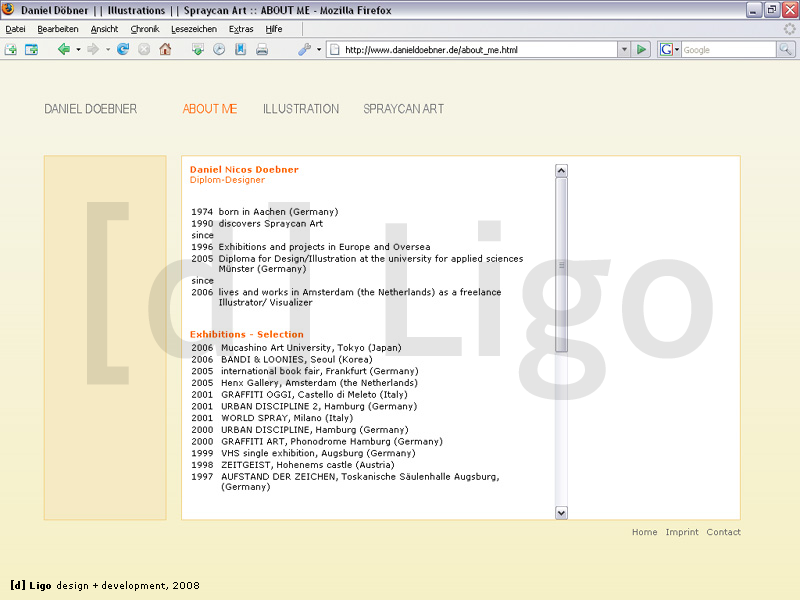The width and height of the screenshot is (800, 600).
Task: Click the 'ZEITGEIST, Hohenems castle (Austria)' entry
Action: coord(308,465)
